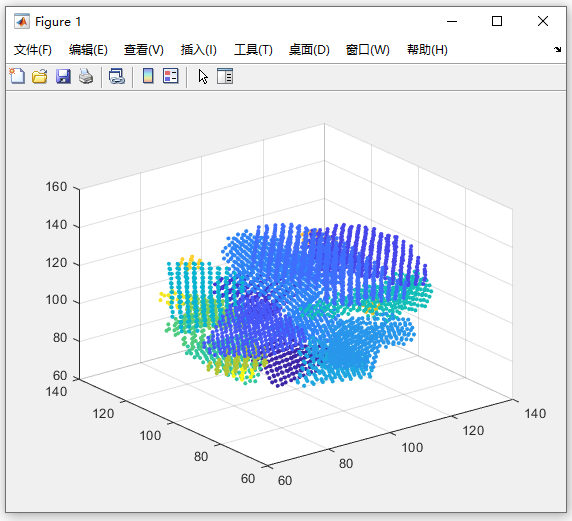Toggle the legend with the Insert Legend icon
The height and width of the screenshot is (521, 572).
[x=170, y=76]
